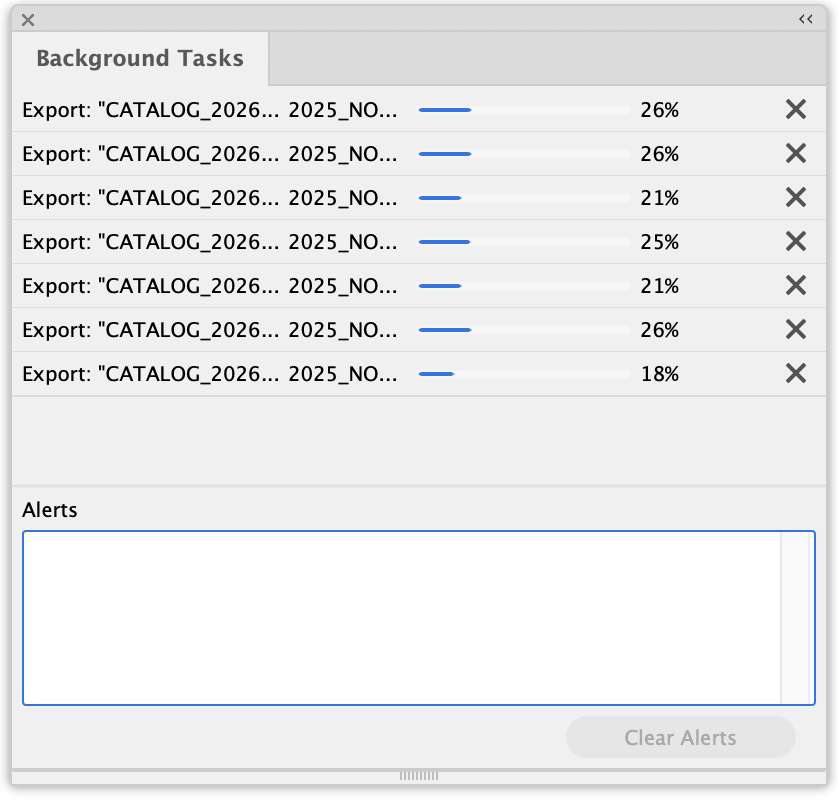Image resolution: width=838 pixels, height=800 pixels.
Task: Close the Background Tasks panel
Action: pos(28,19)
